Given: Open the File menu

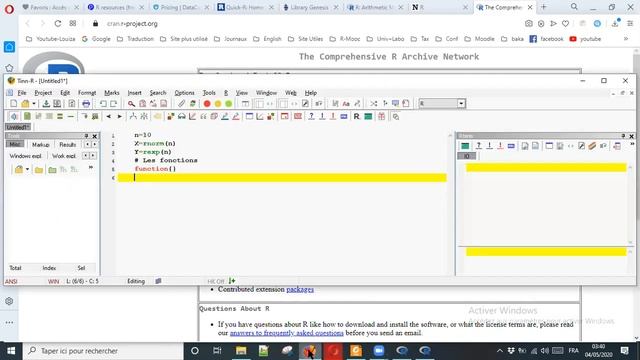Looking at the screenshot, I should pyautogui.click(x=22, y=93).
